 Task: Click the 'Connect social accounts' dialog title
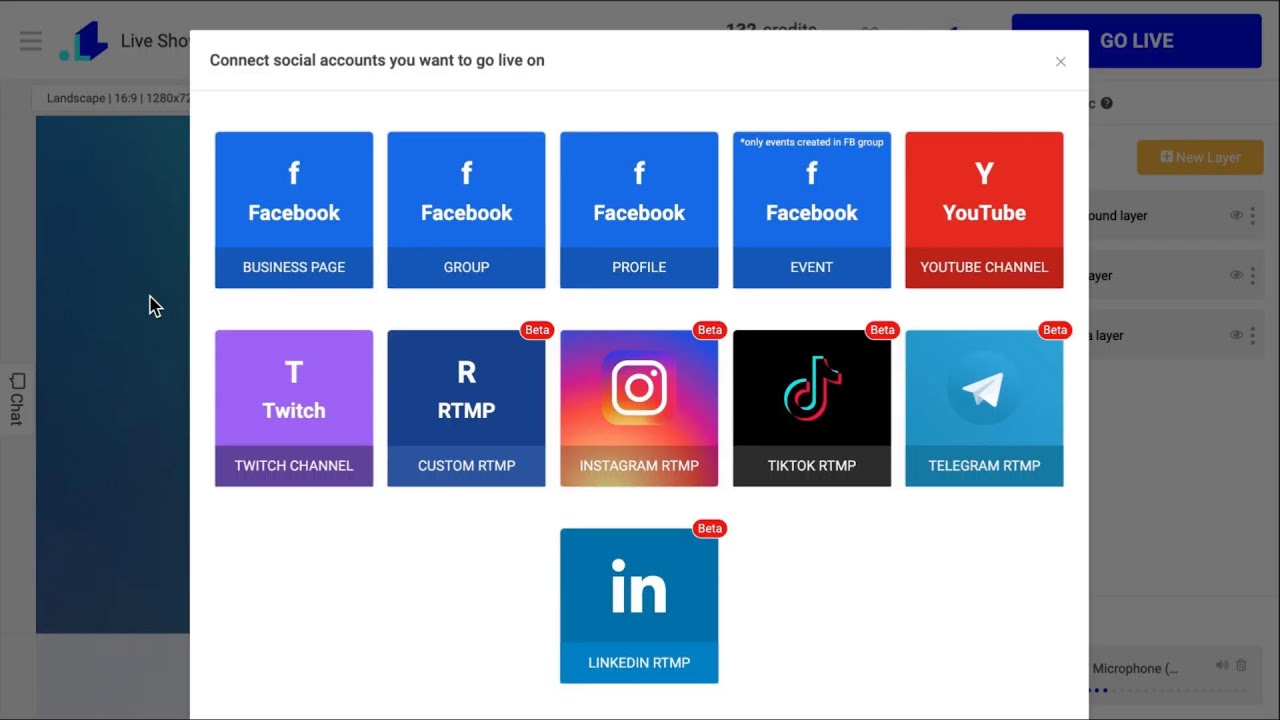(x=377, y=60)
